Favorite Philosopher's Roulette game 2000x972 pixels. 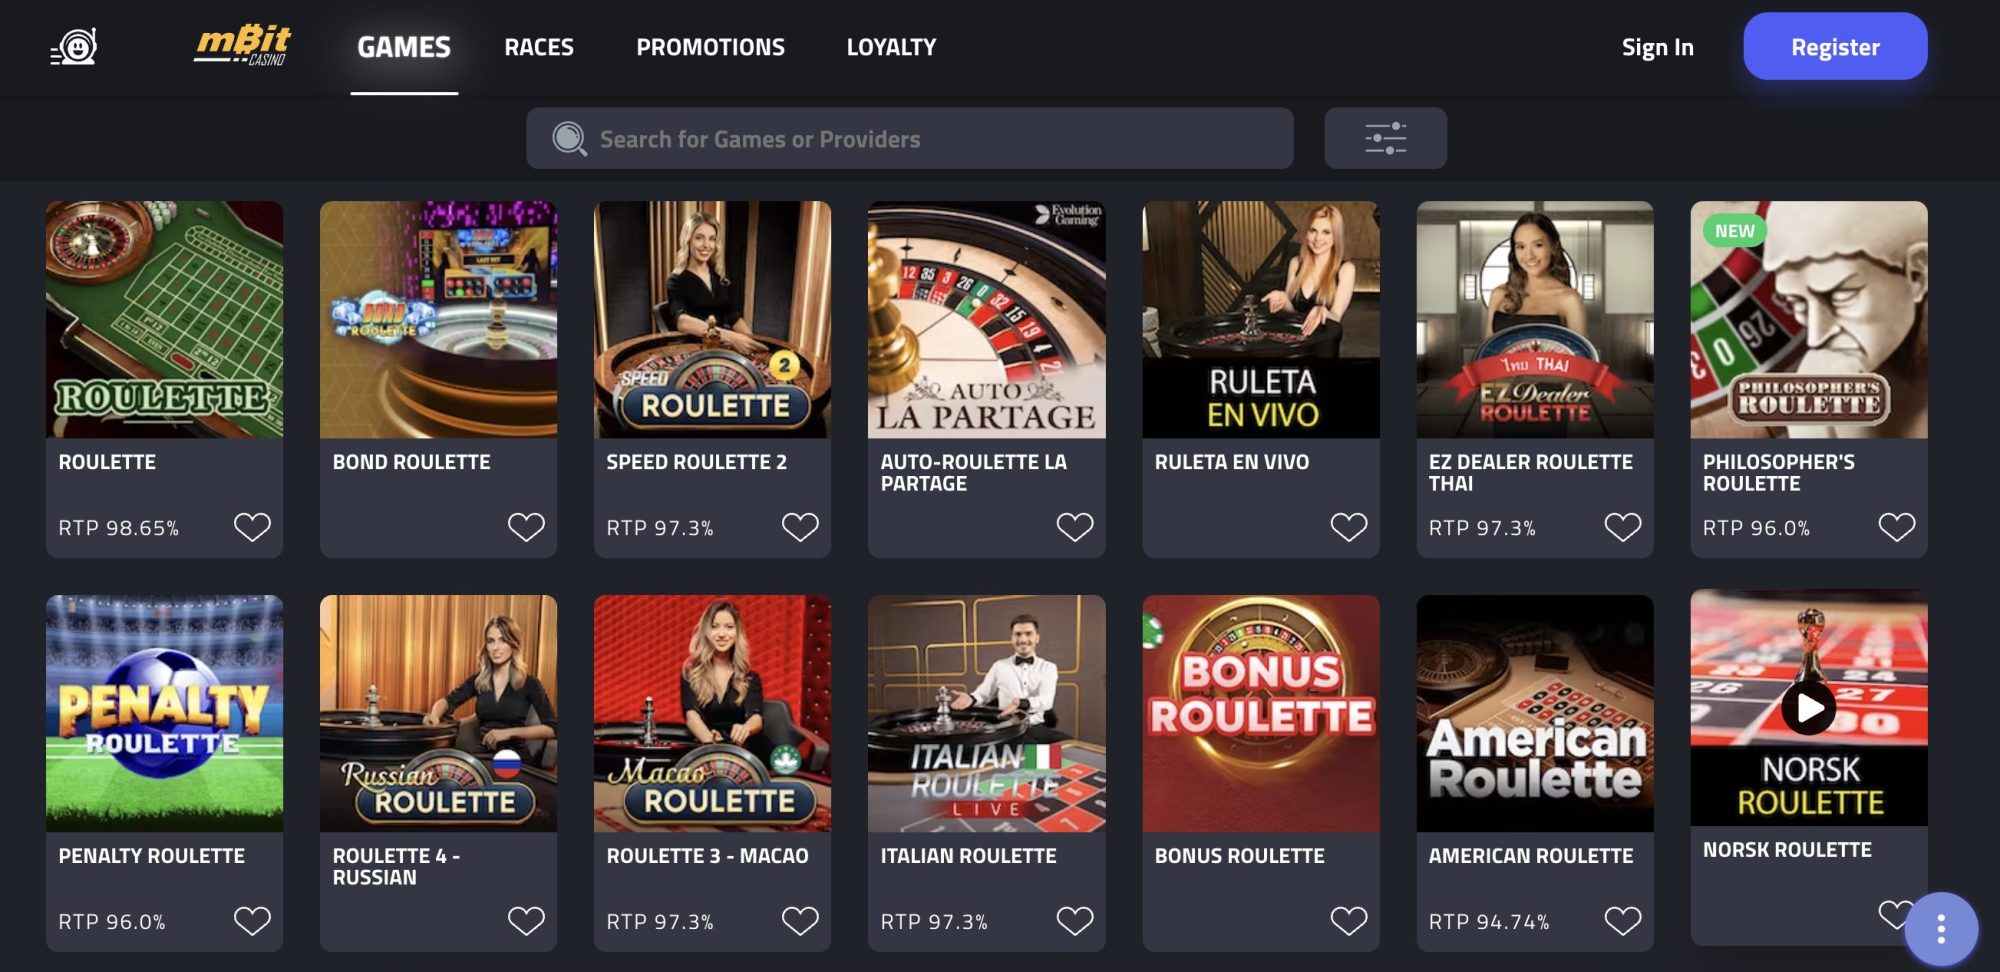click(1897, 527)
